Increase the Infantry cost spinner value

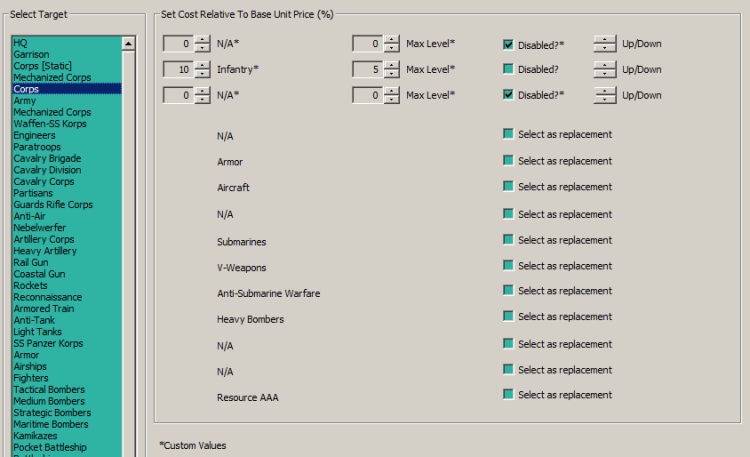[x=202, y=65]
